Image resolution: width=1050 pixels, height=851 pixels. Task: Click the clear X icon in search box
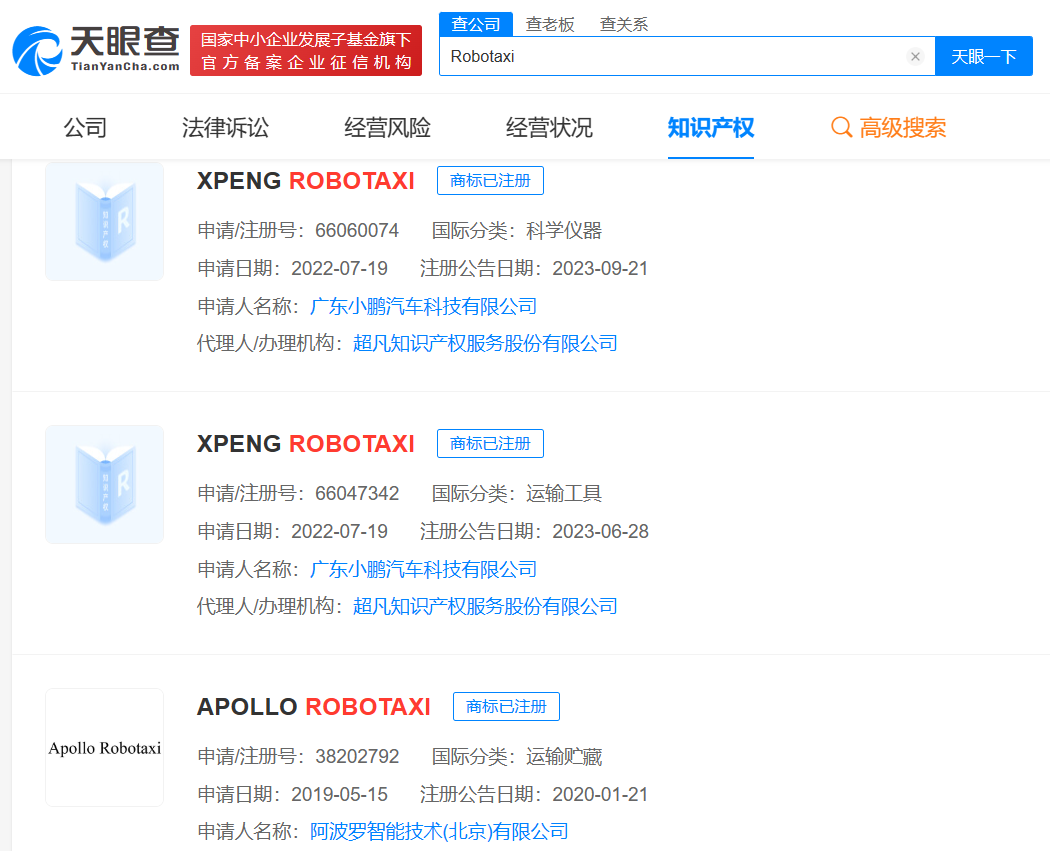pyautogui.click(x=915, y=57)
